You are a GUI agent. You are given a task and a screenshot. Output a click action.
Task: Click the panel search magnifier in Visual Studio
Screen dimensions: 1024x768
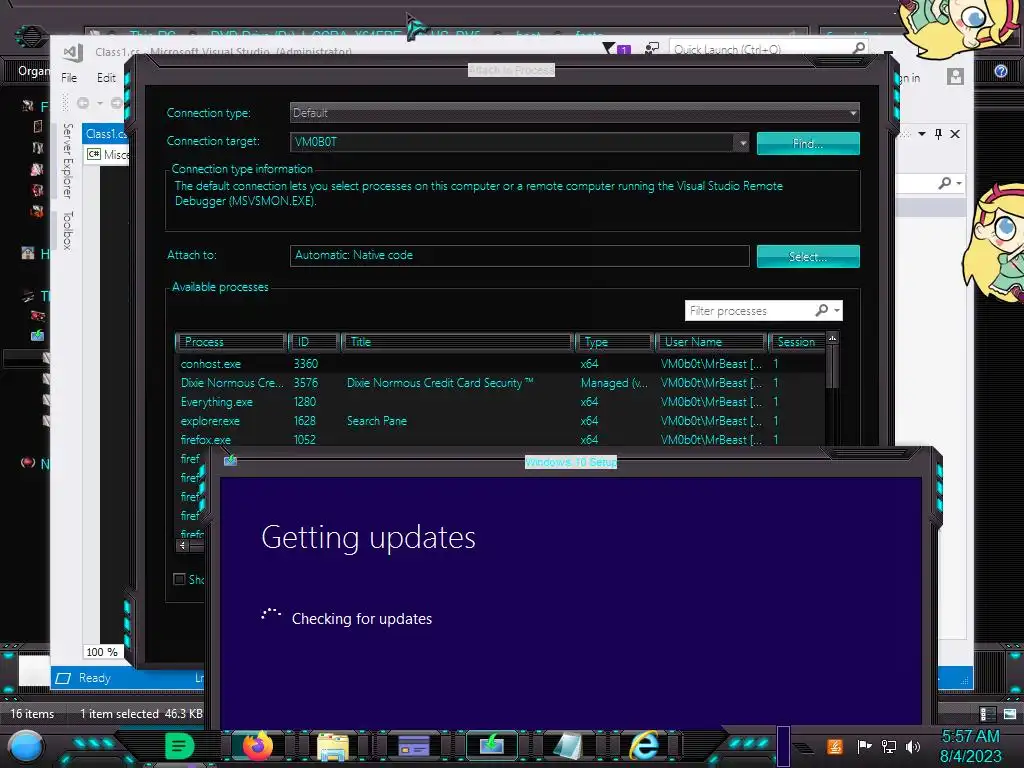click(x=944, y=183)
